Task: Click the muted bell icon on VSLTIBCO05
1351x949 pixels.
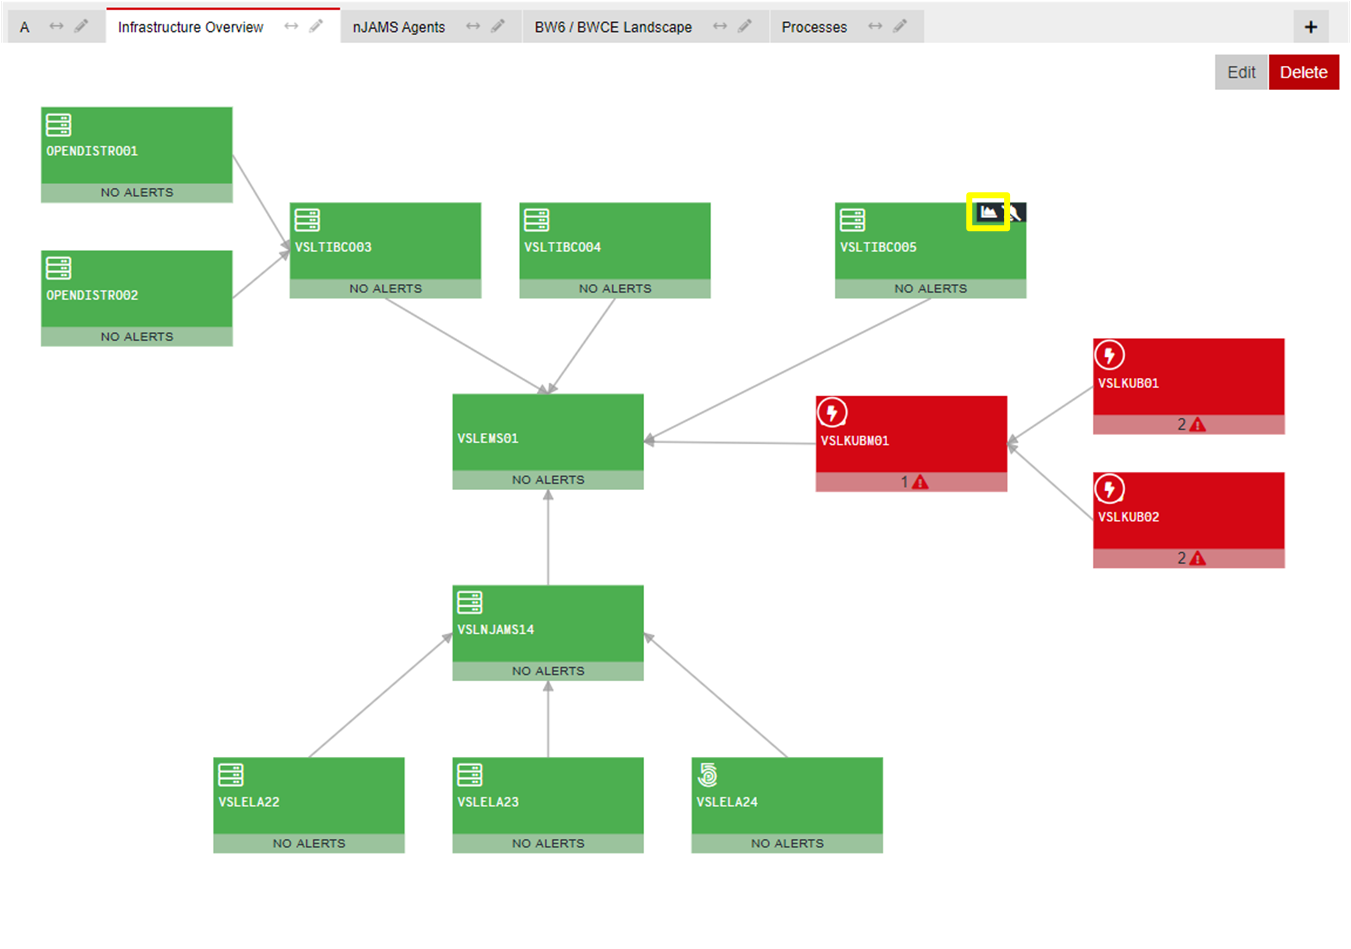Action: pos(1014,212)
